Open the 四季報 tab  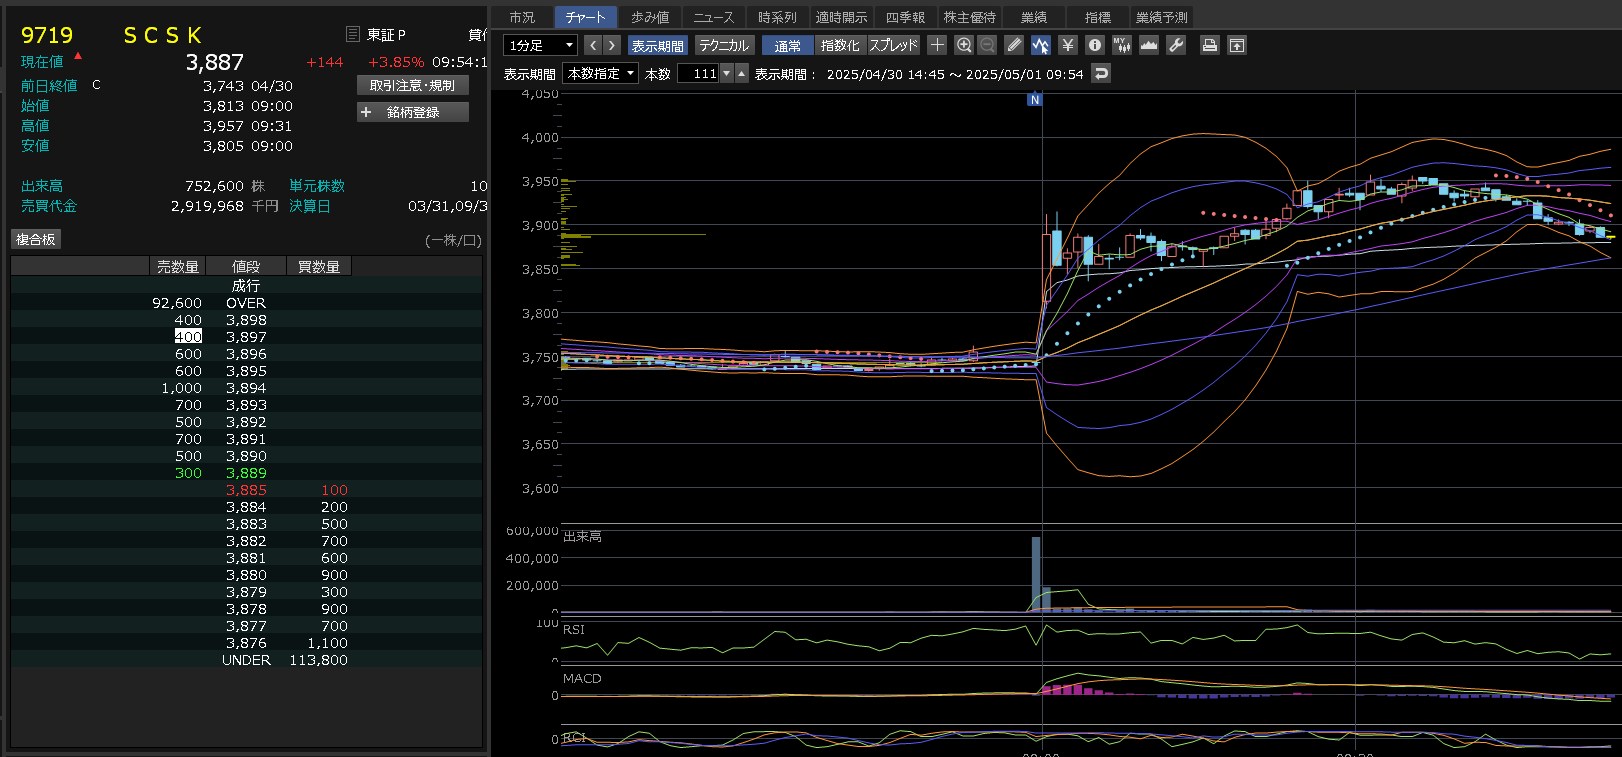906,17
